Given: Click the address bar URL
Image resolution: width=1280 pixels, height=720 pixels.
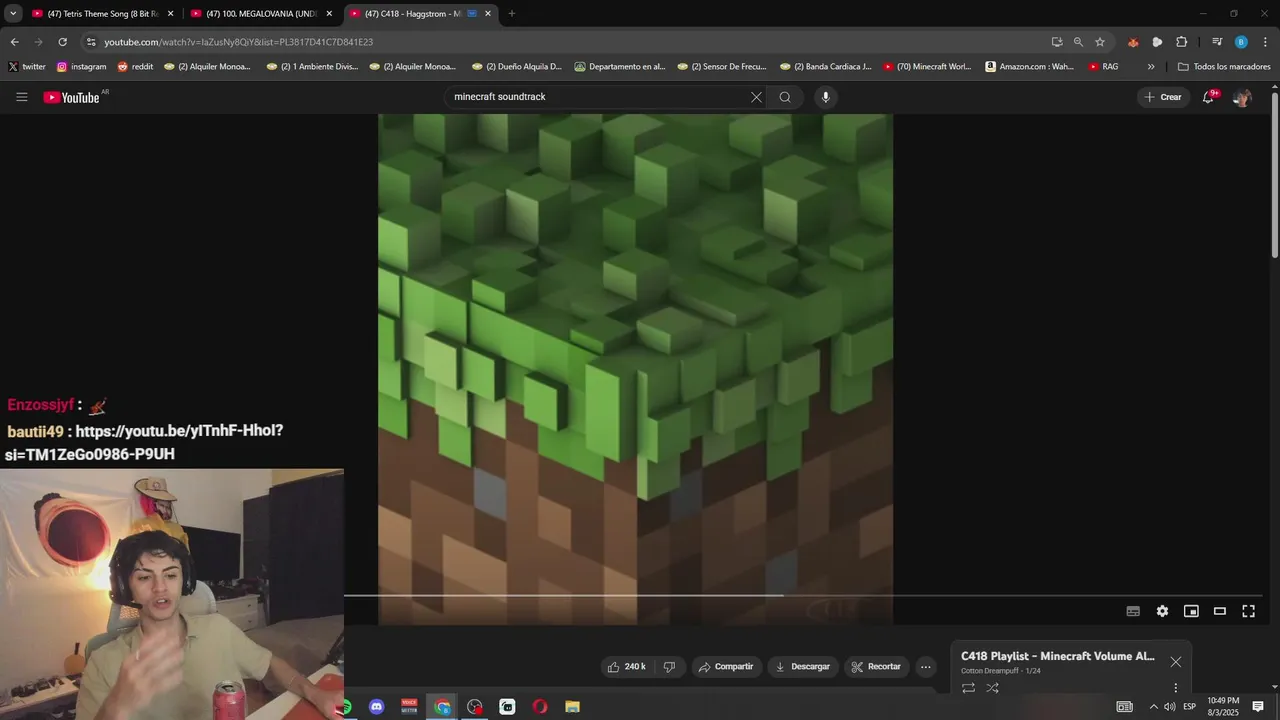Looking at the screenshot, I should point(239,42).
